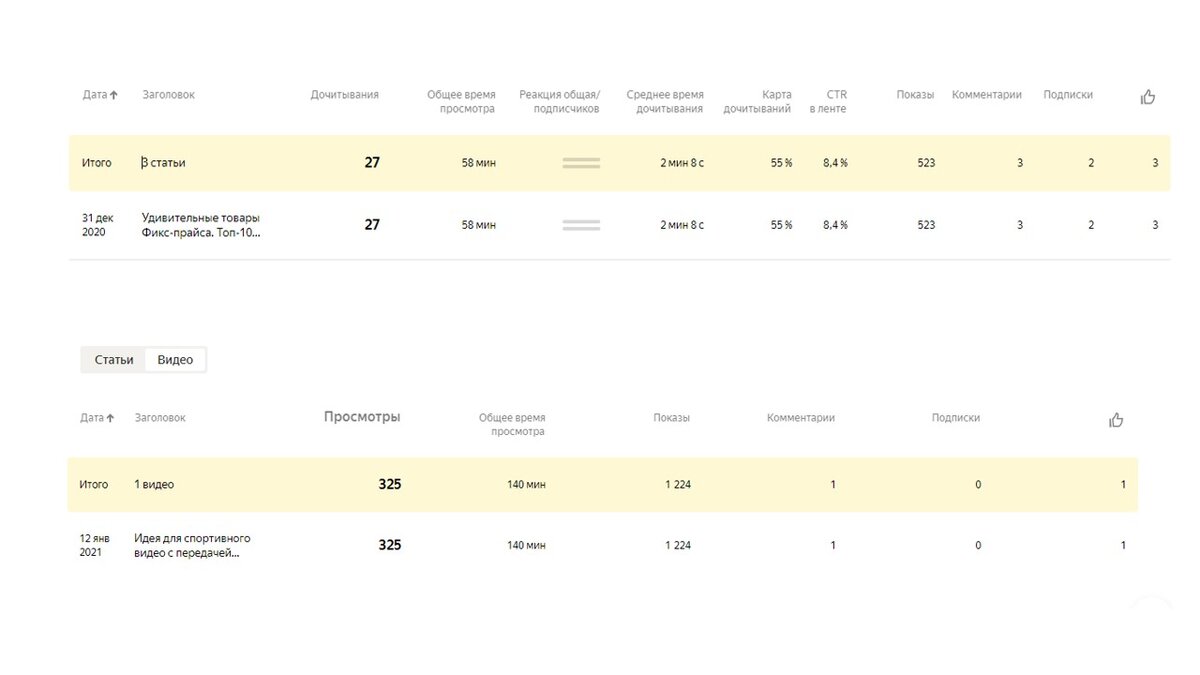Click the CTR в ленте header
This screenshot has height=675, width=1200.
(x=828, y=102)
